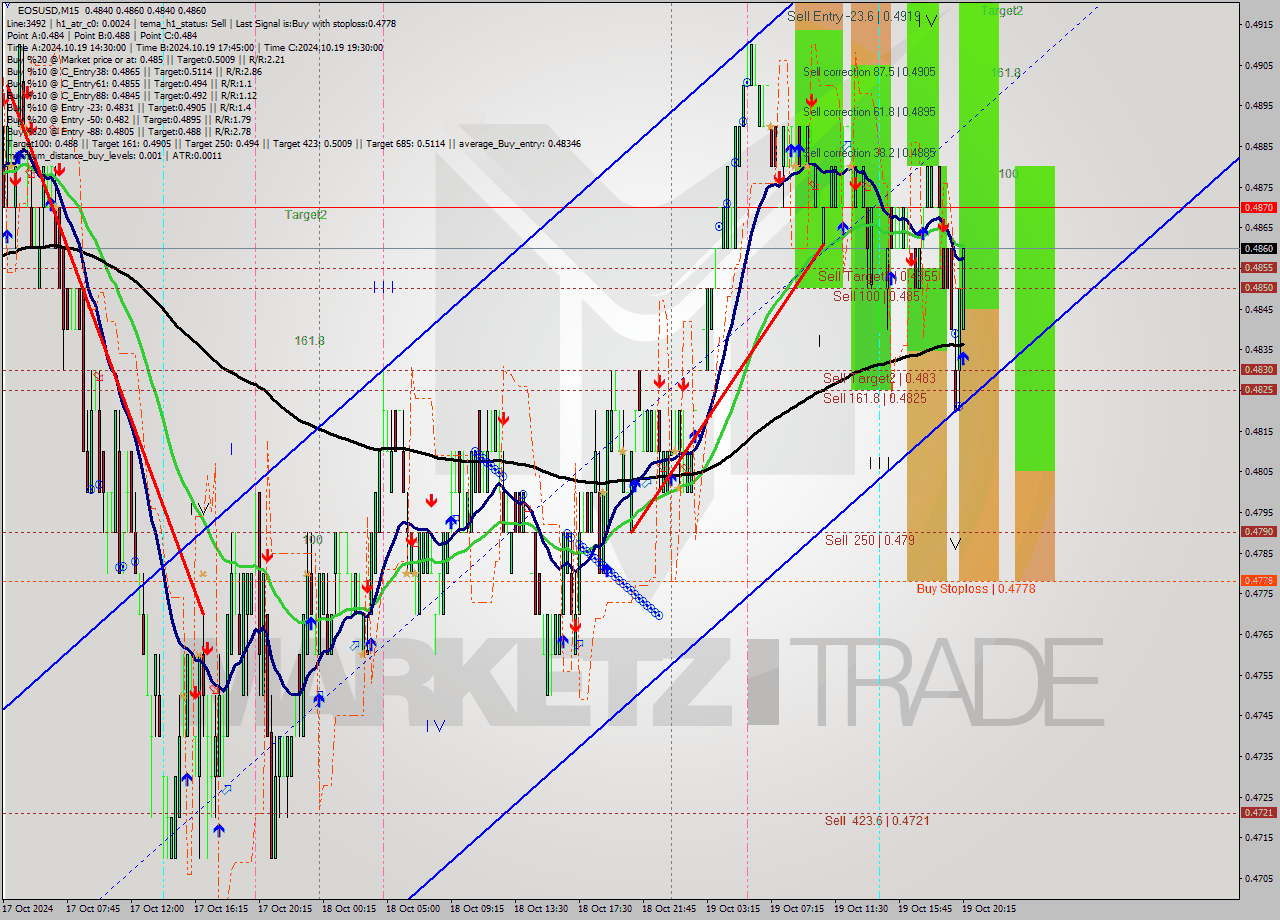Click the 0.4905 price axis label
Screen dimensions: 1280x920
tap(1258, 65)
